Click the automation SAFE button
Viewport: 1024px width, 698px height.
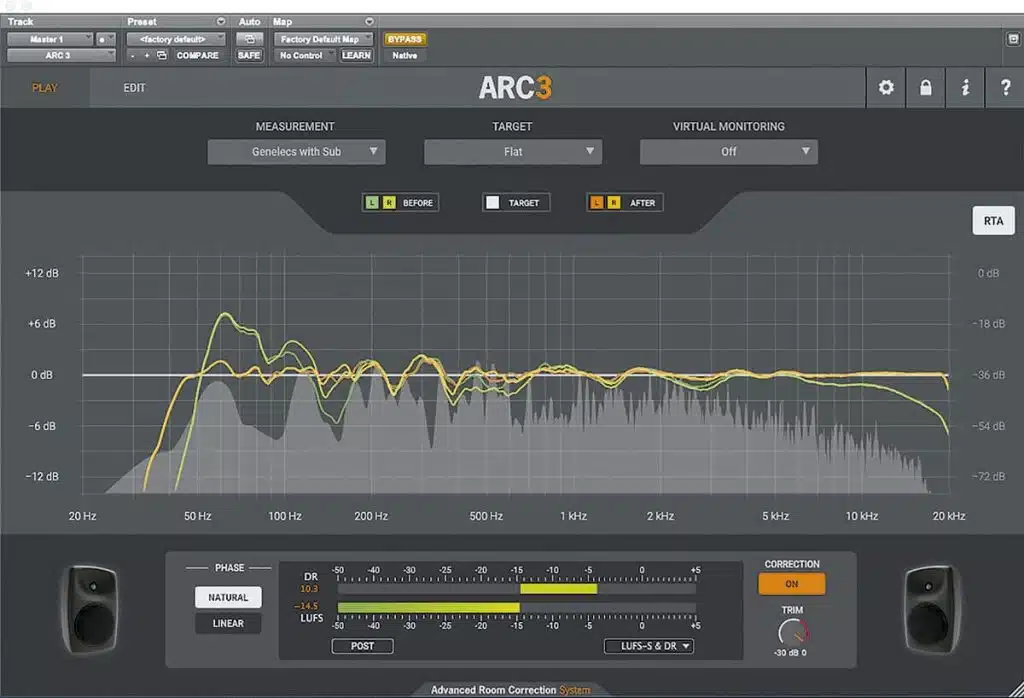[x=249, y=56]
